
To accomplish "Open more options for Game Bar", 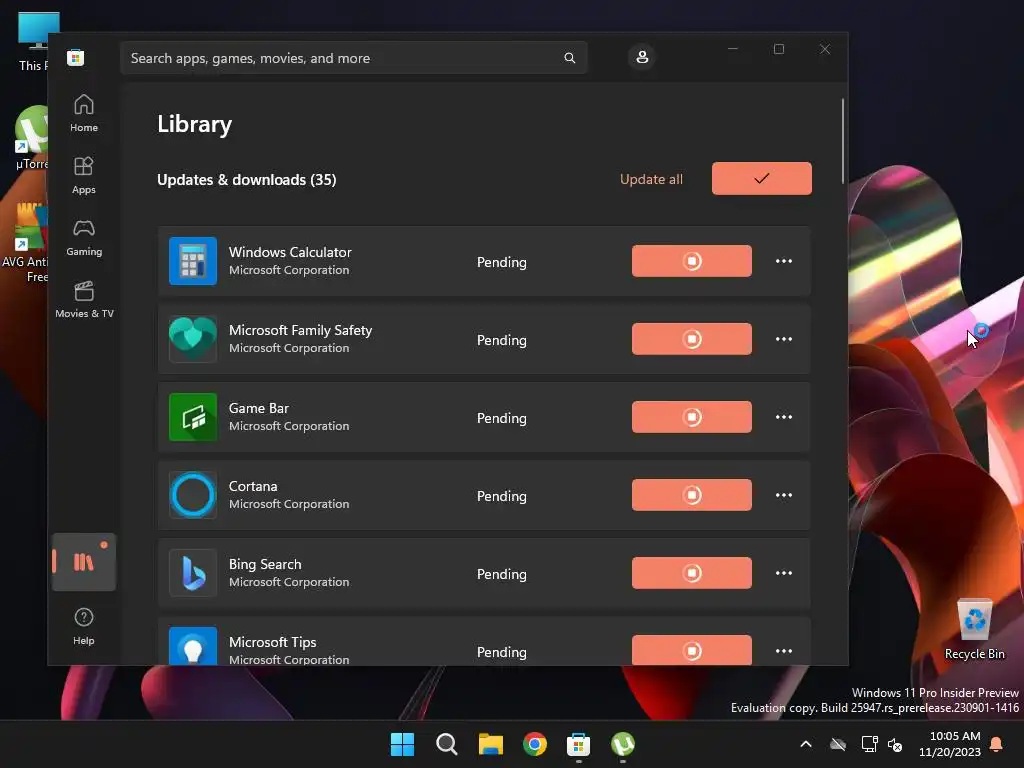I will coord(784,417).
